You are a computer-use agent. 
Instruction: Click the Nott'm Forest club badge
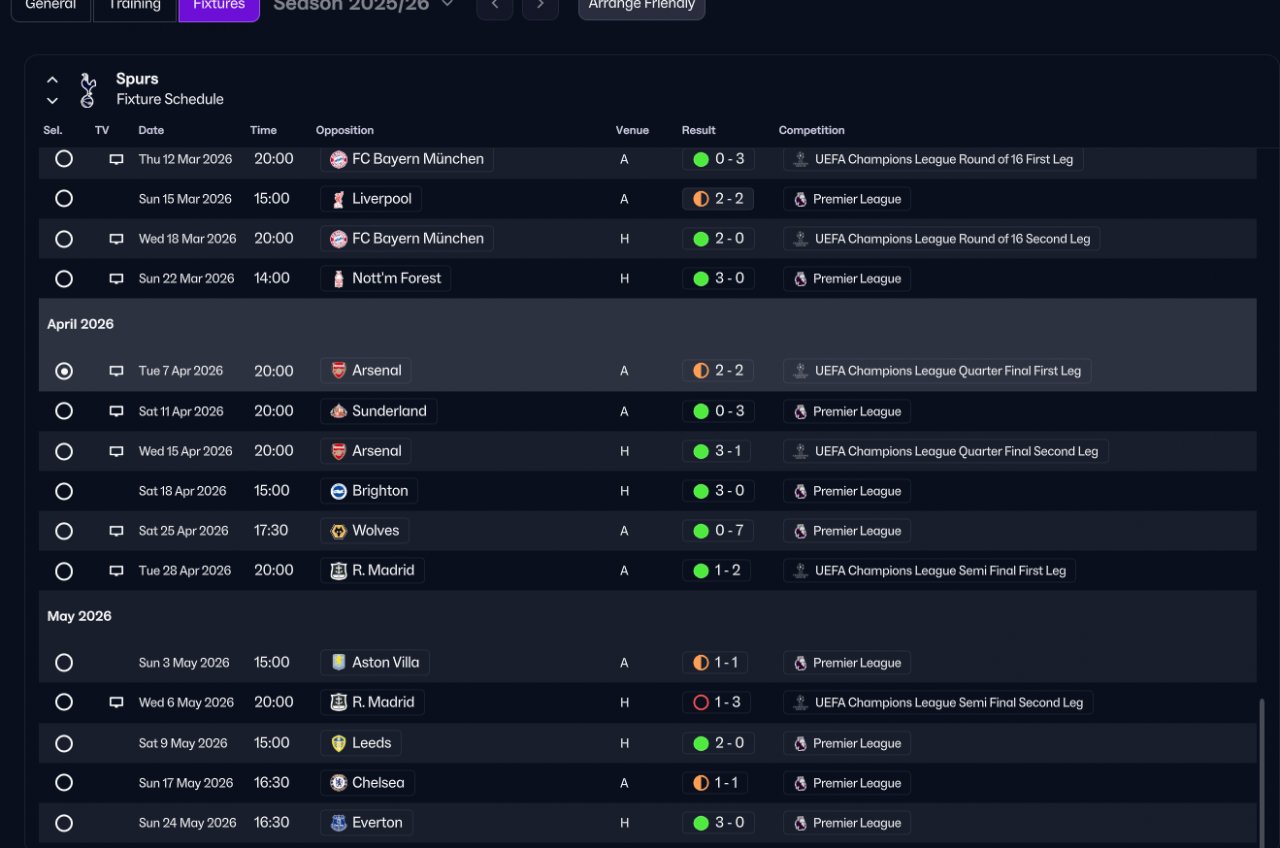pyautogui.click(x=339, y=279)
